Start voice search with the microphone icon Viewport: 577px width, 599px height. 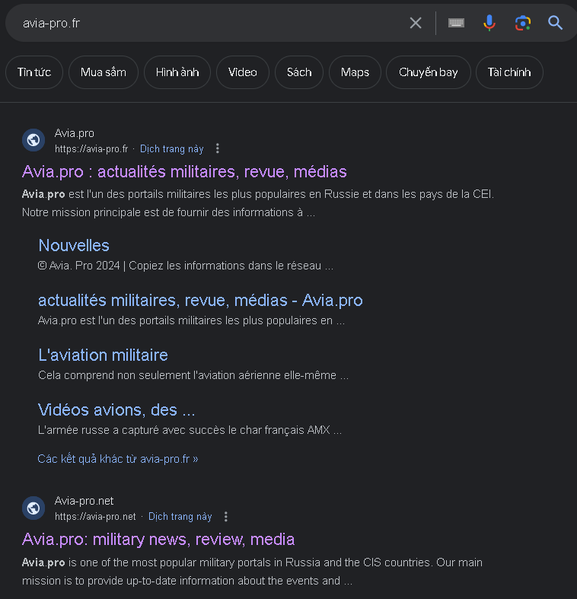tap(489, 23)
